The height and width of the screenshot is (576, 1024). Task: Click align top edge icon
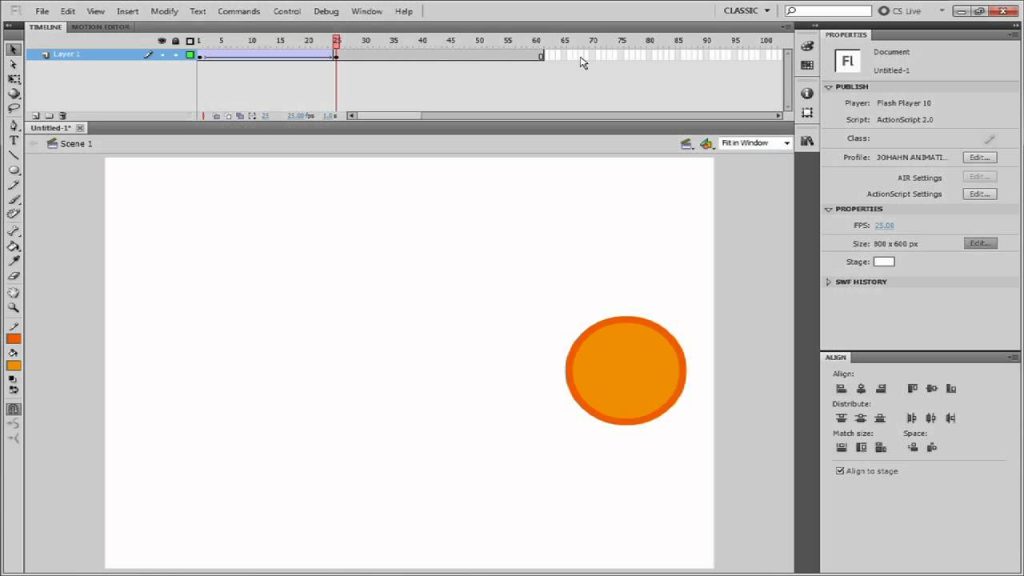pyautogui.click(x=912, y=389)
